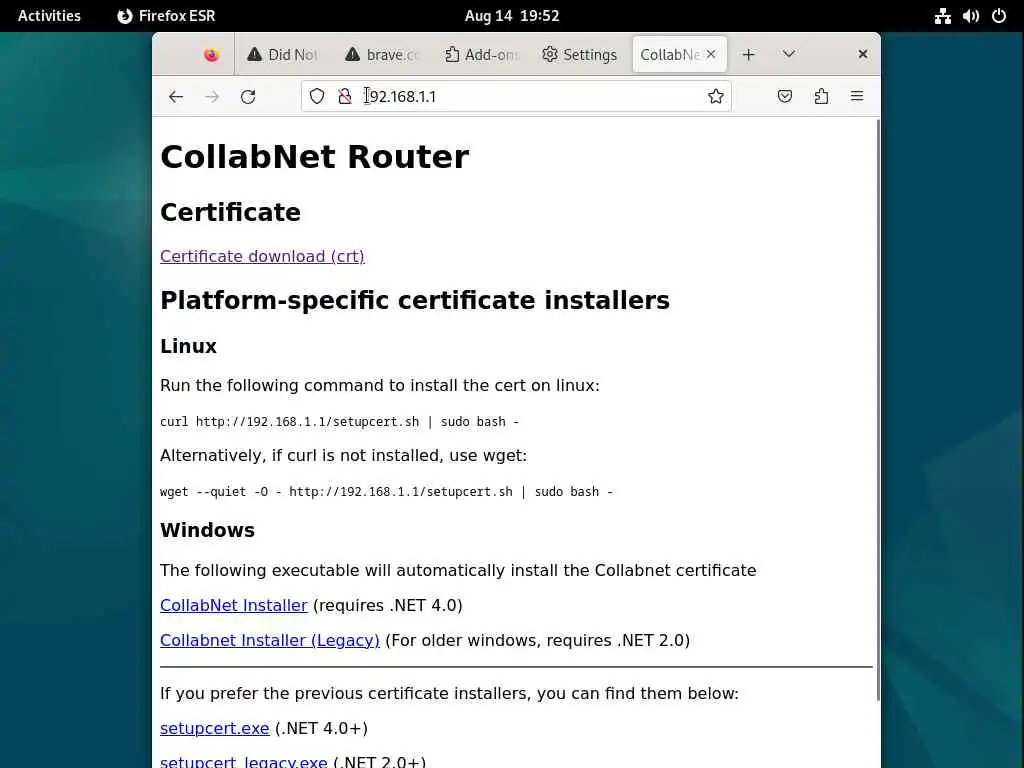
Task: Click the vertical page scrollbar
Action: (877, 409)
